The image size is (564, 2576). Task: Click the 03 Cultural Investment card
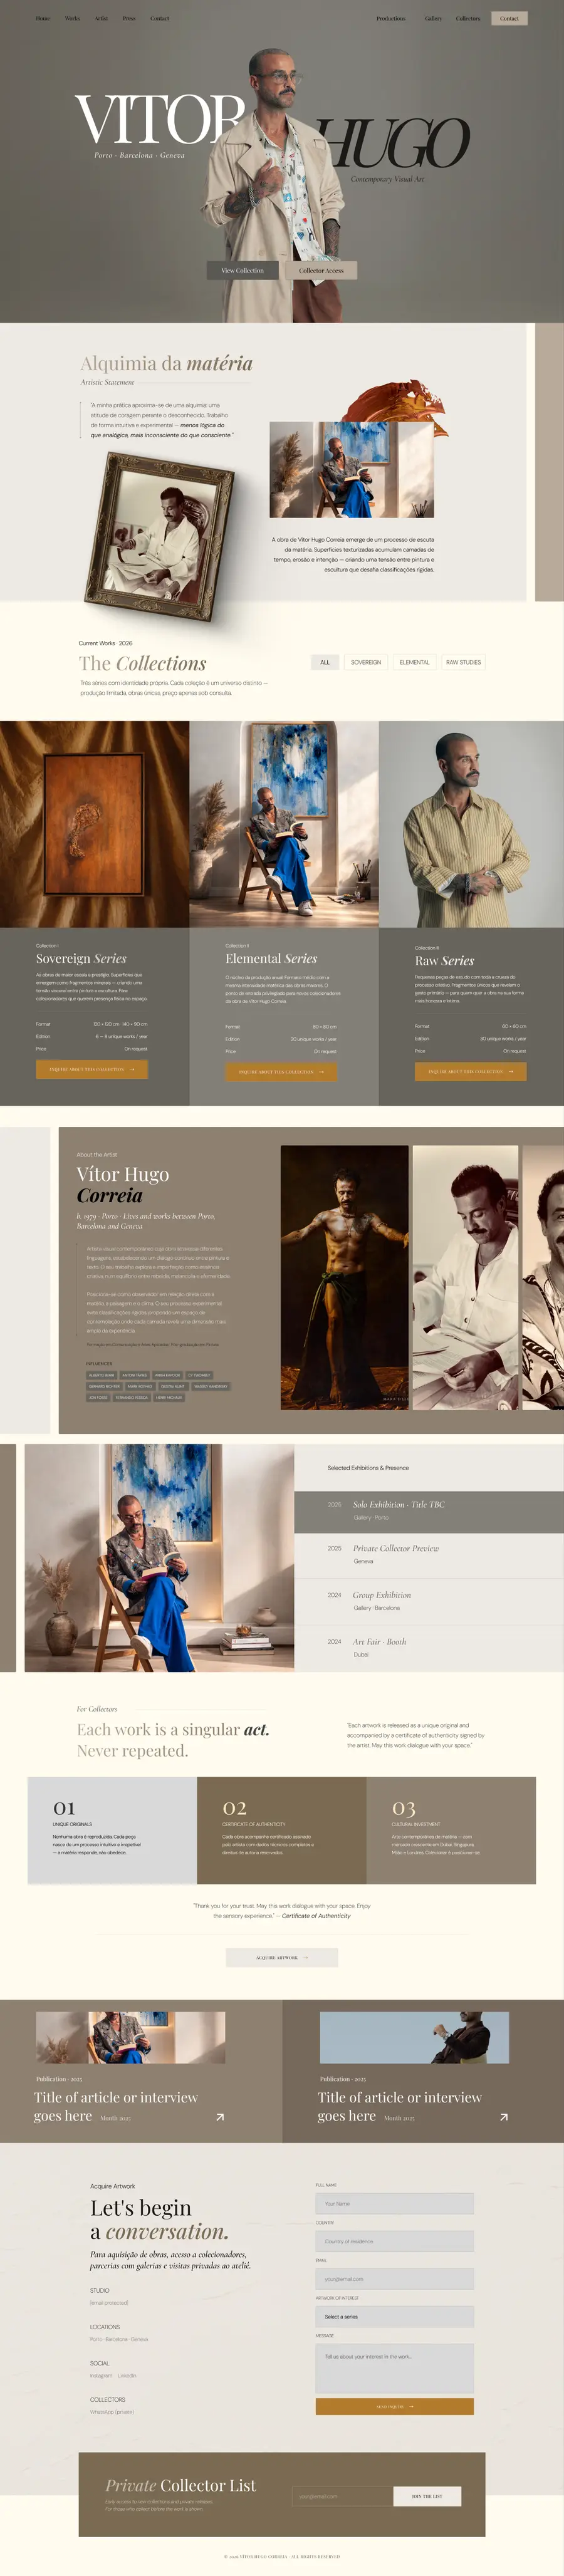(451, 1830)
